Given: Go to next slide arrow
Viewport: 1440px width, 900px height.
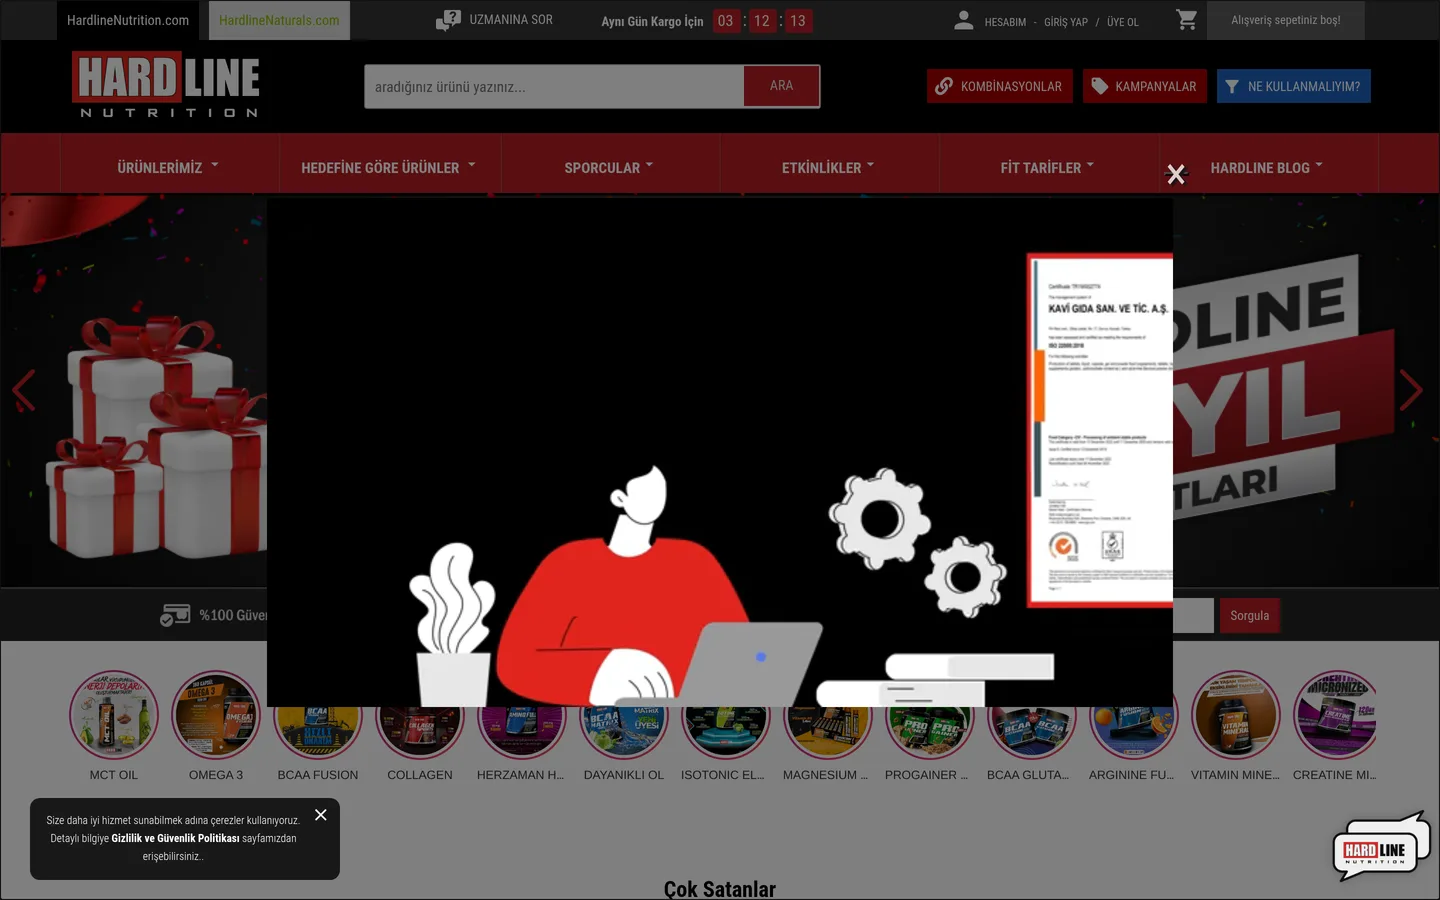Looking at the screenshot, I should click(x=1411, y=390).
